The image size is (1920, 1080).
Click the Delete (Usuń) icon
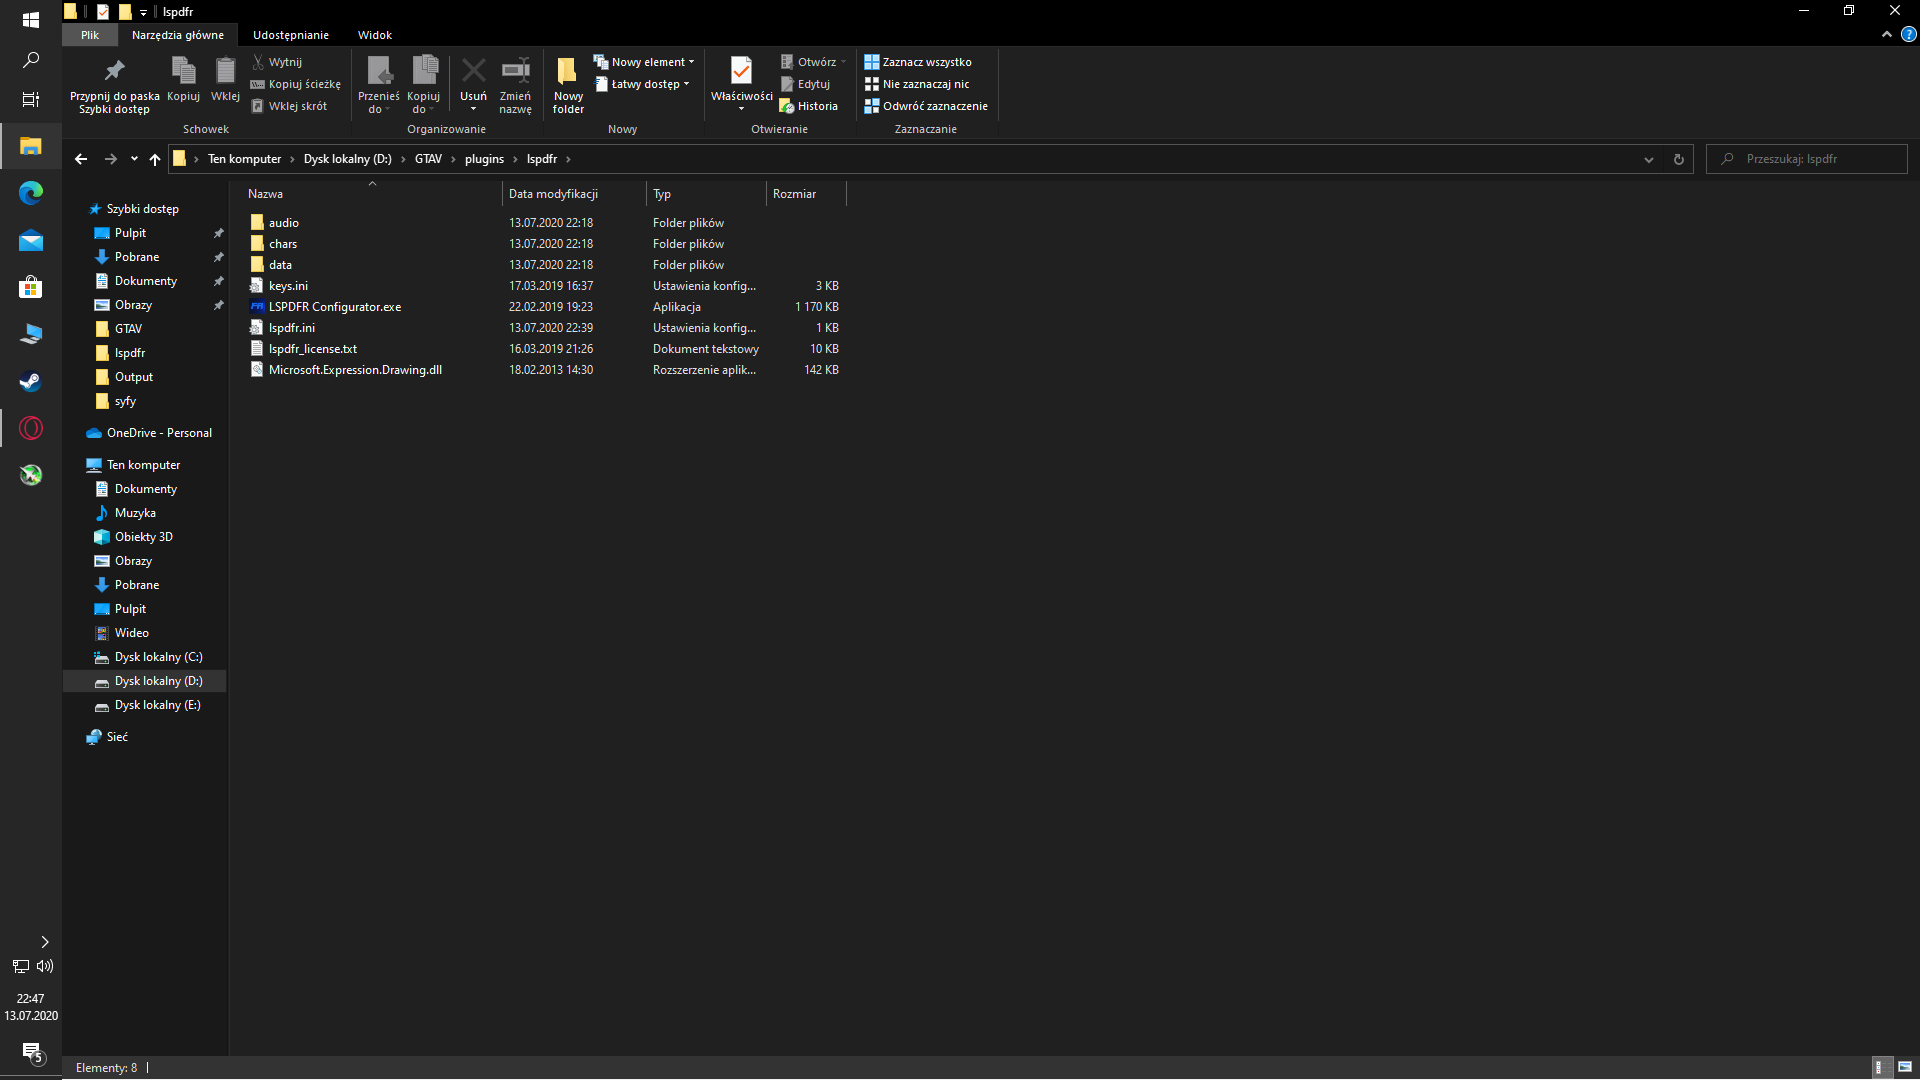(473, 72)
